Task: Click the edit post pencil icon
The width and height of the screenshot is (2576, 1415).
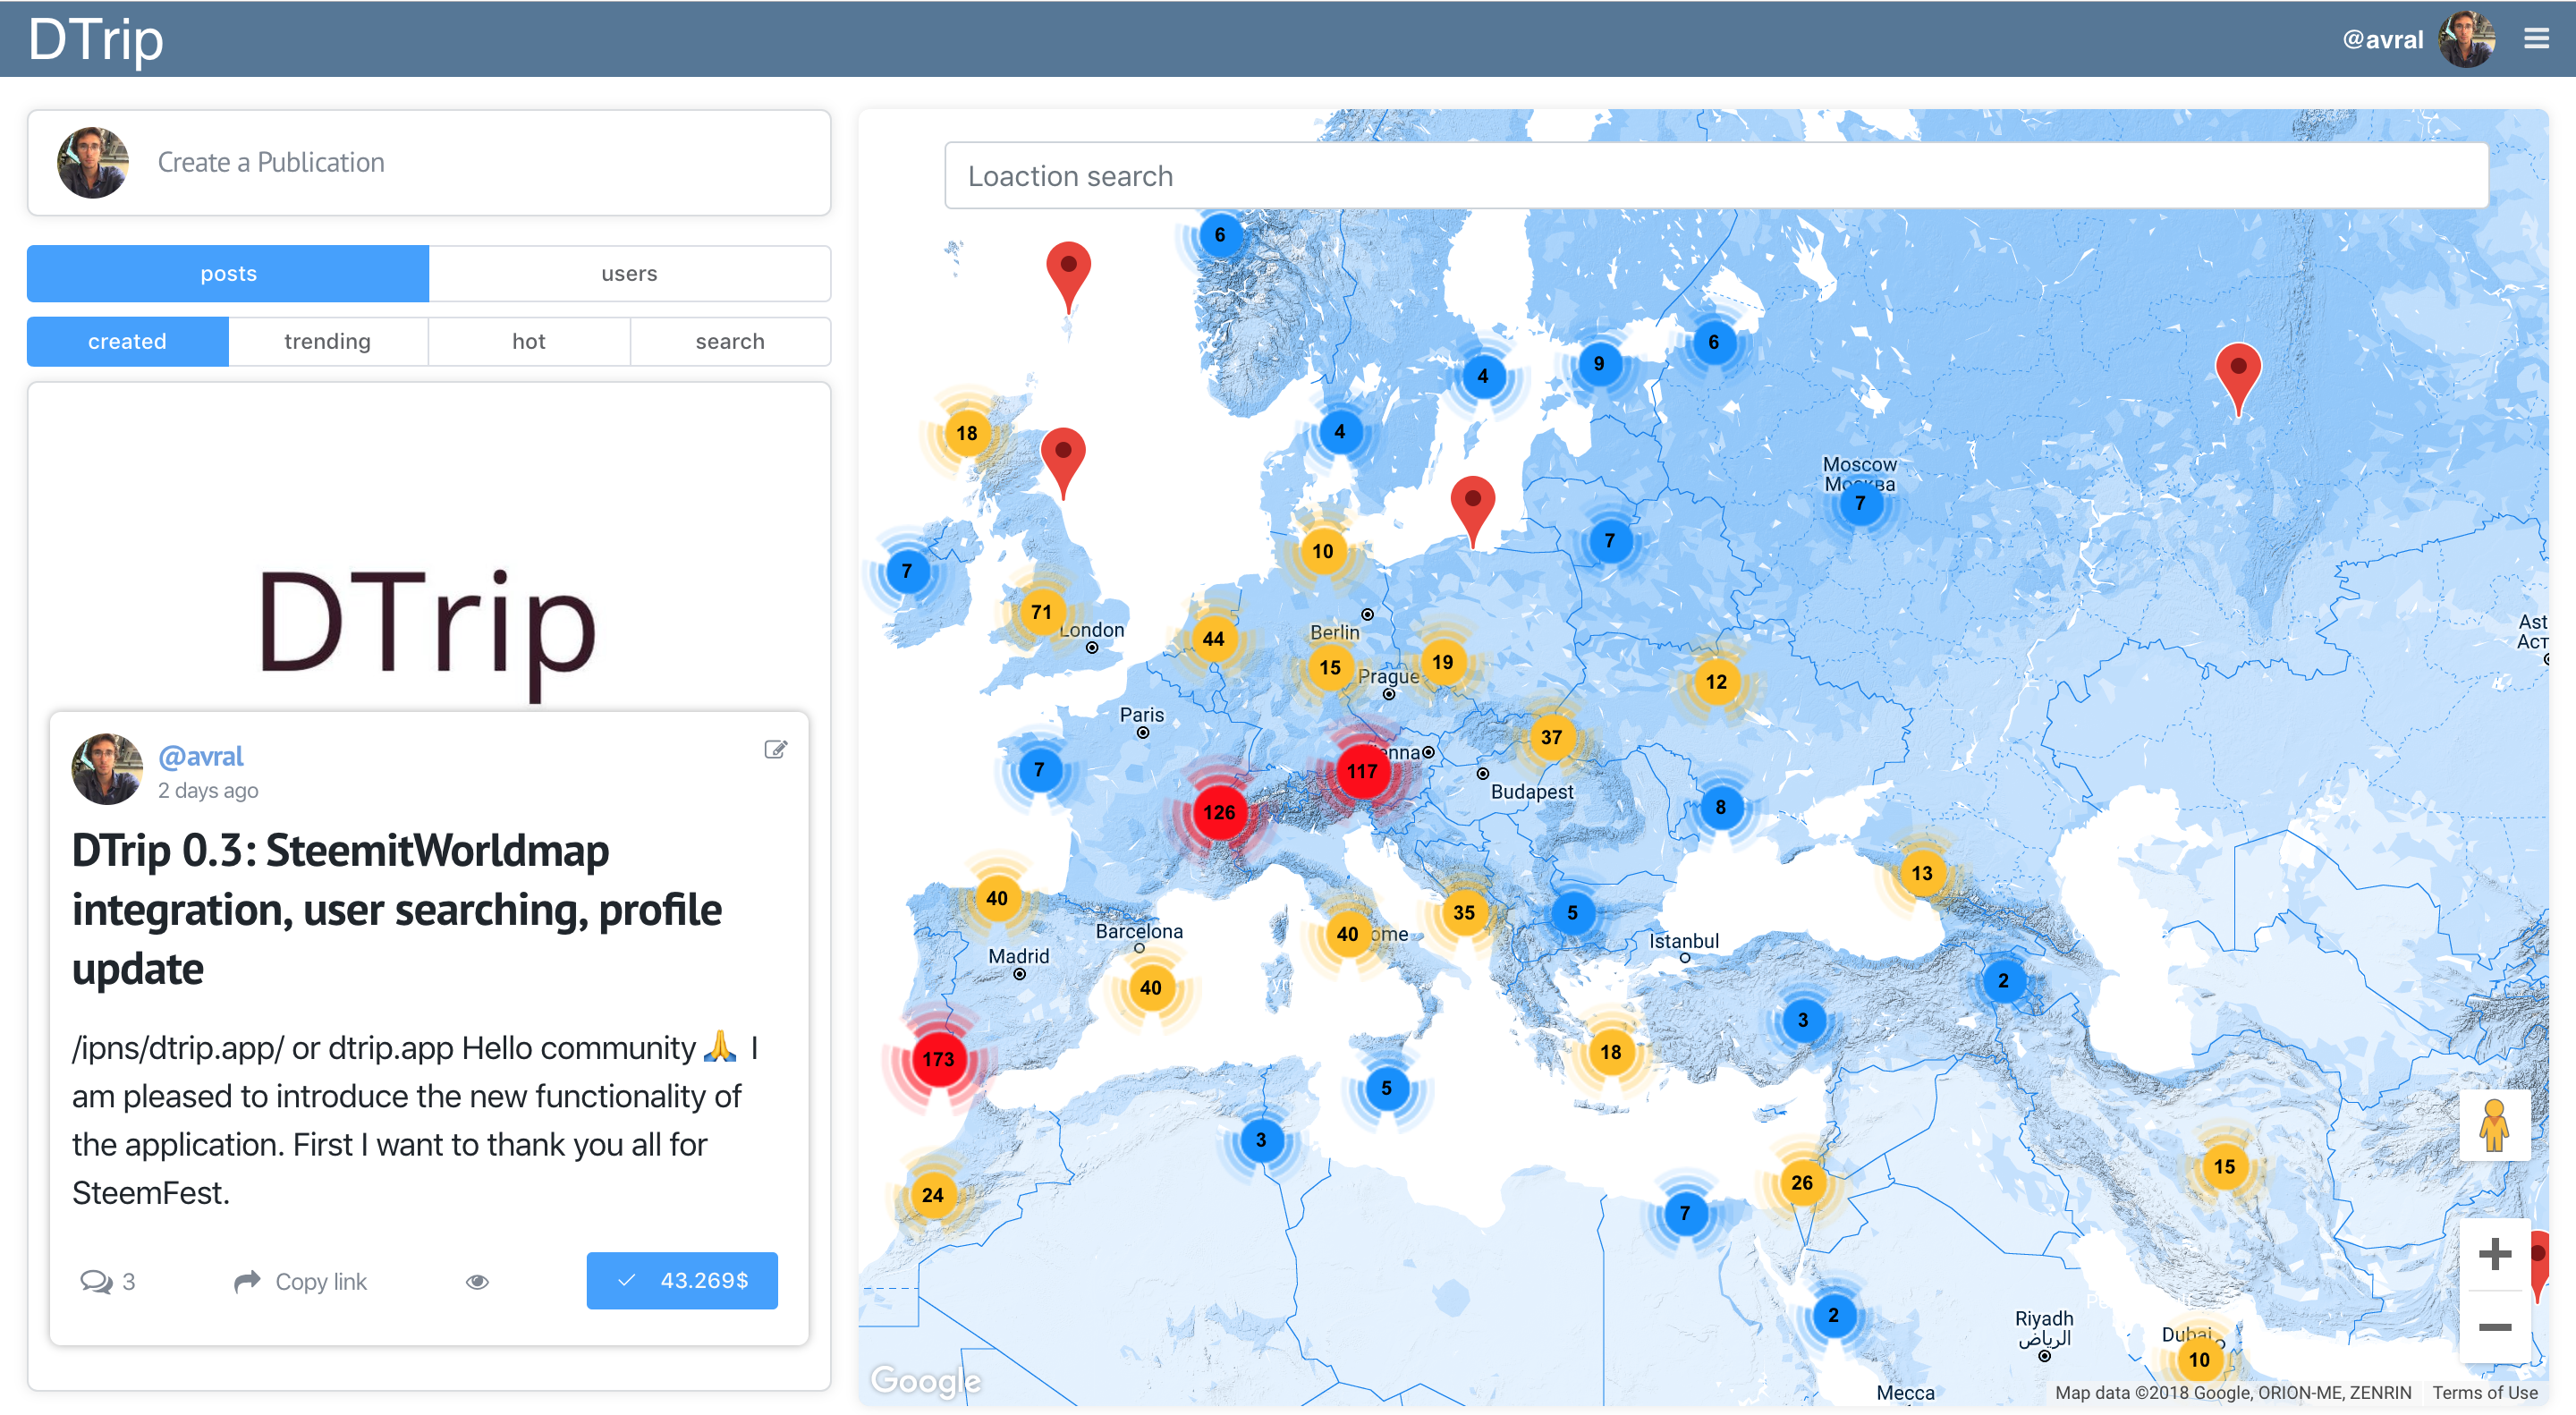Action: coord(775,749)
